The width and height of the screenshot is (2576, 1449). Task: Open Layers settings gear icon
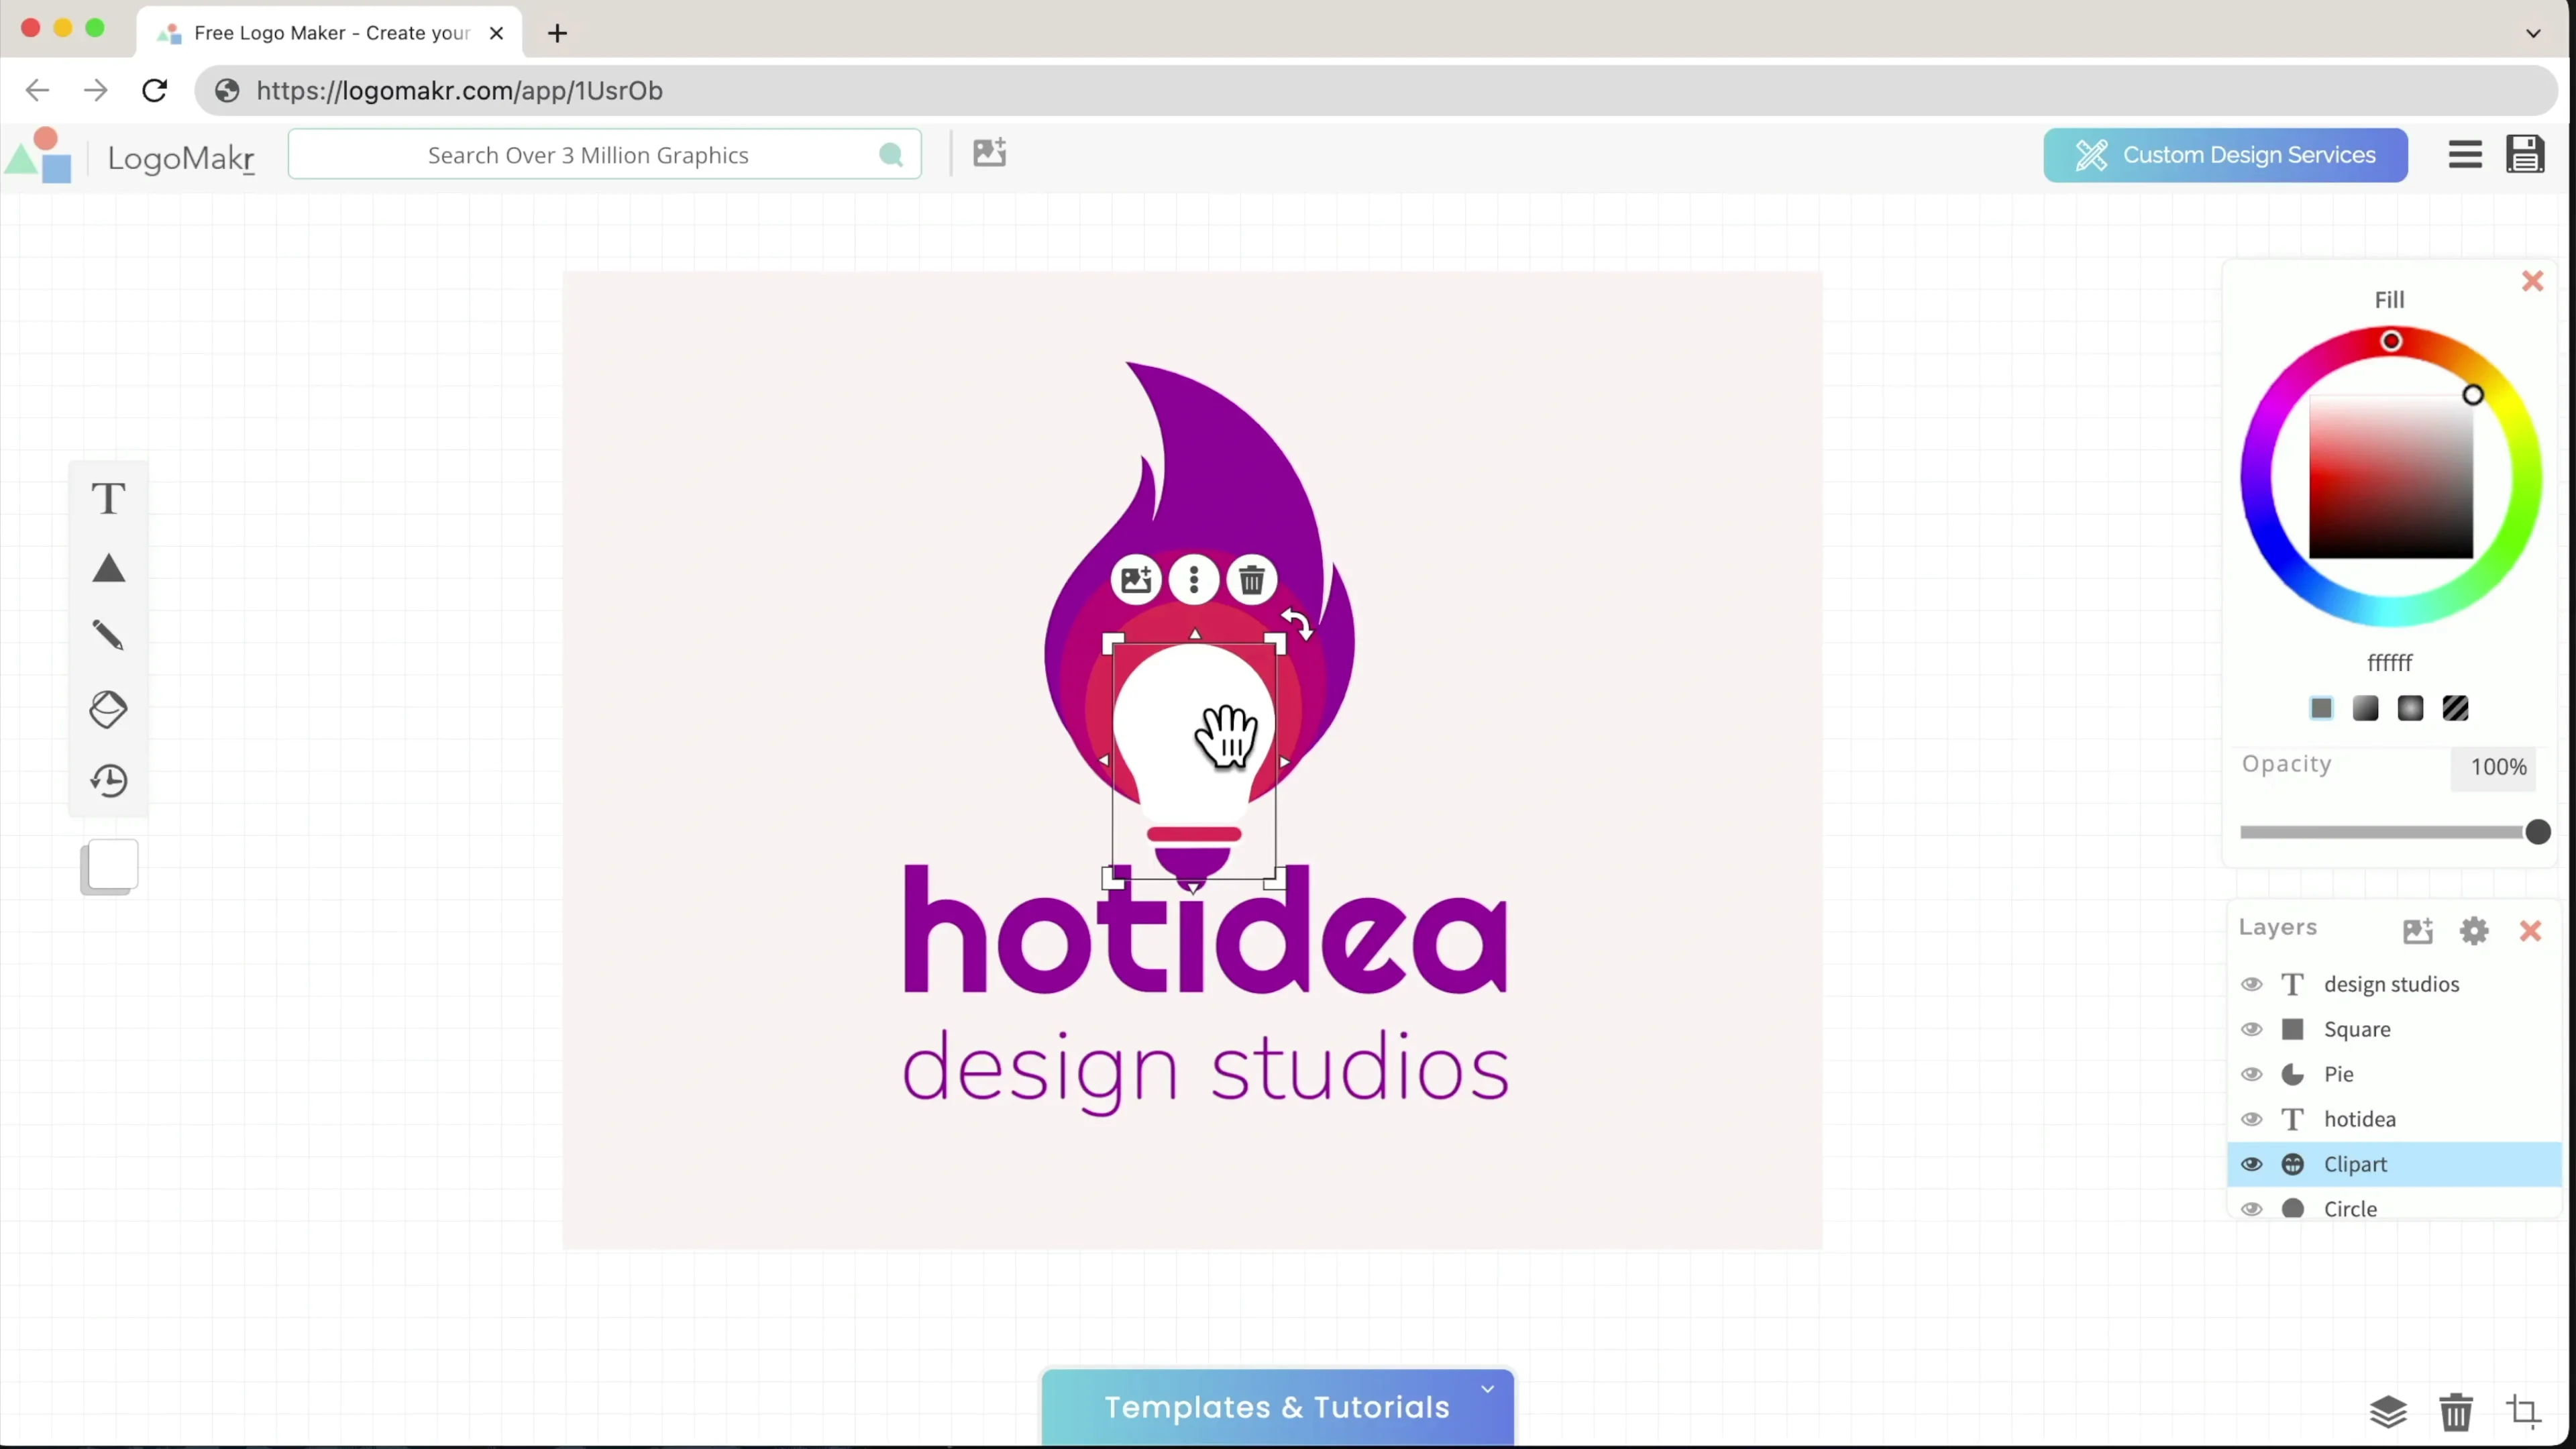coord(2474,931)
